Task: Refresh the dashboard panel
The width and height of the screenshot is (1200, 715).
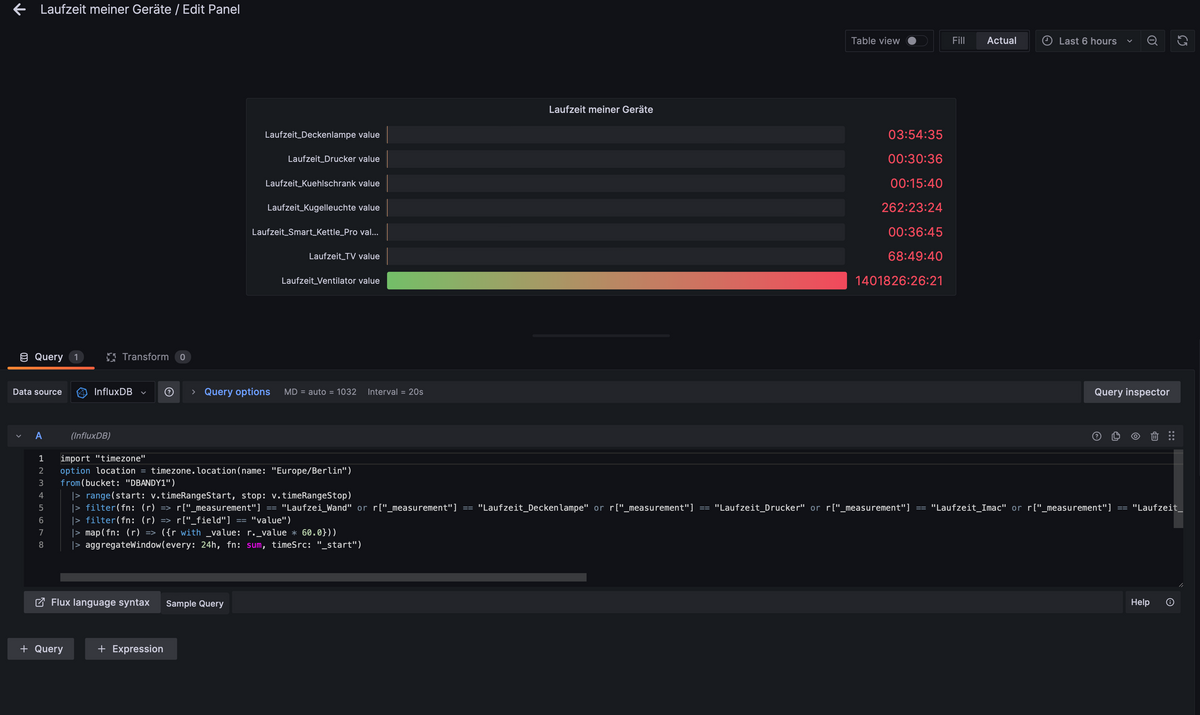Action: coord(1182,41)
